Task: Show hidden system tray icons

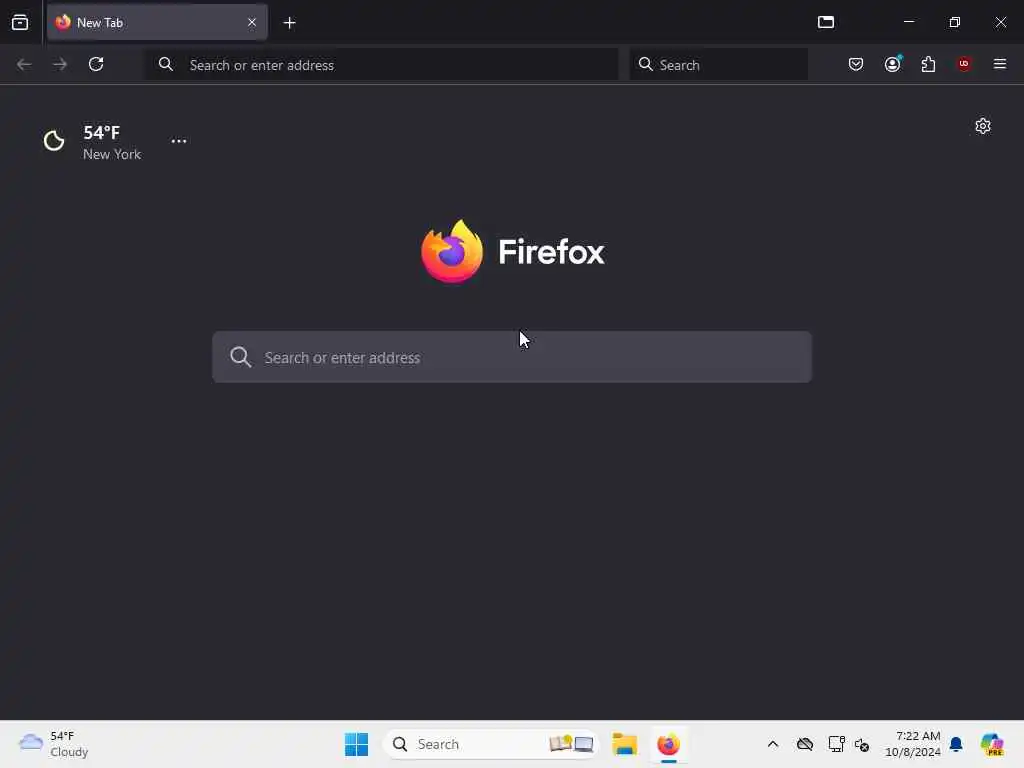Action: click(x=773, y=744)
